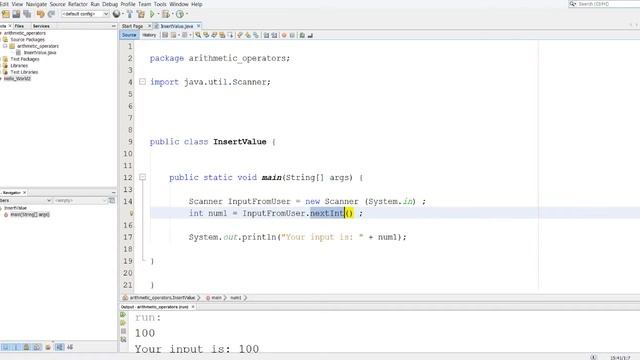640x360 pixels.
Task: Open the Profile menu
Action: pos(128,4)
